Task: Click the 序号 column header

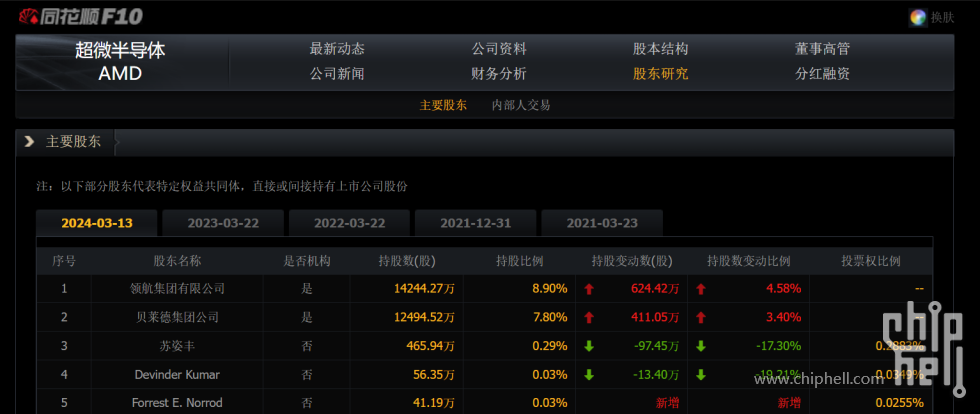Action: (x=64, y=261)
